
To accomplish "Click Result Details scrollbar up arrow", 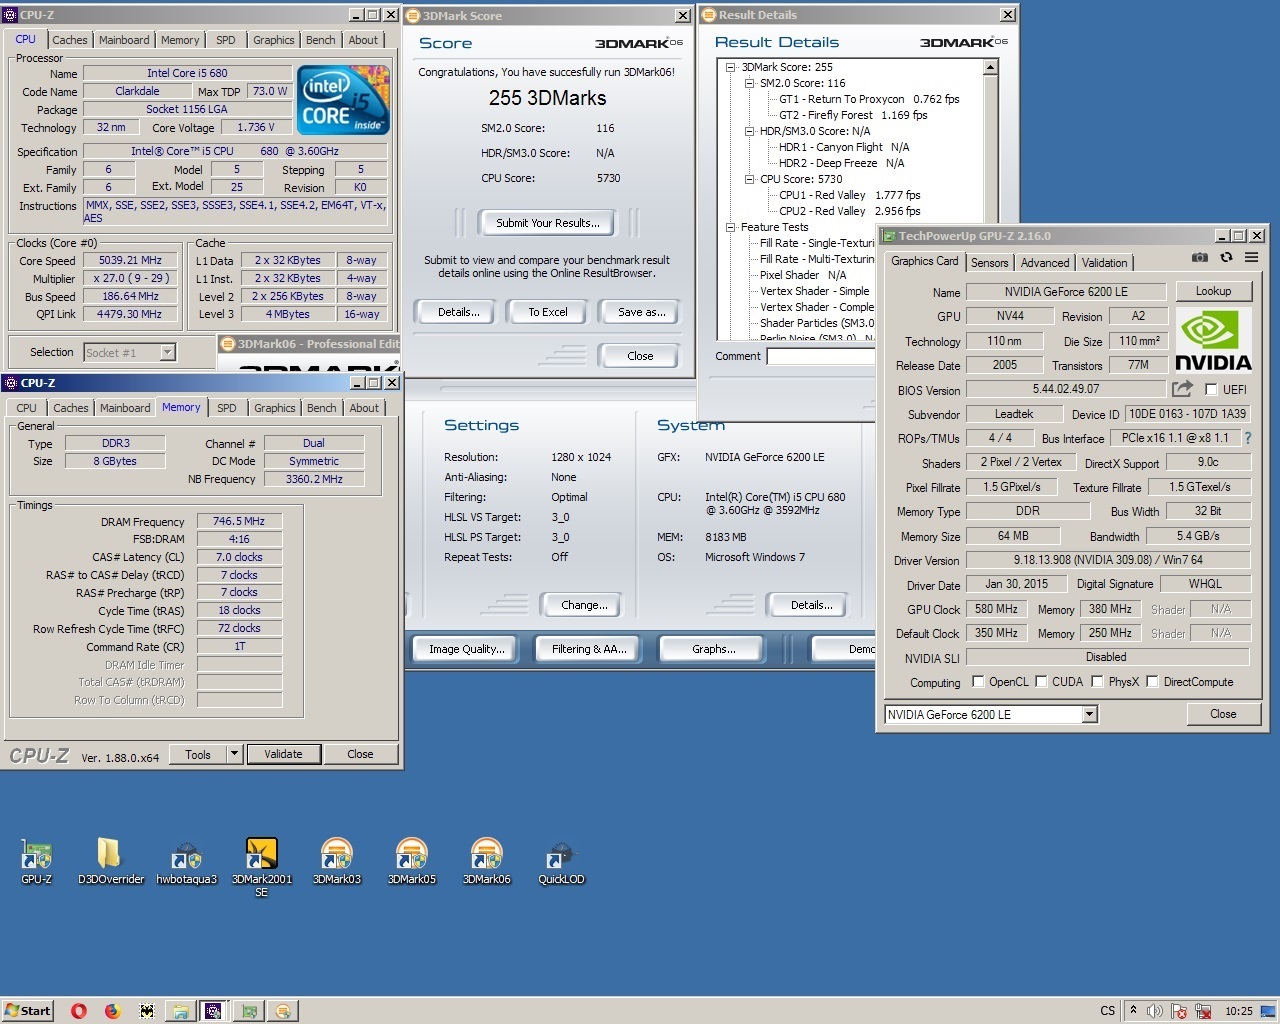I will point(990,67).
